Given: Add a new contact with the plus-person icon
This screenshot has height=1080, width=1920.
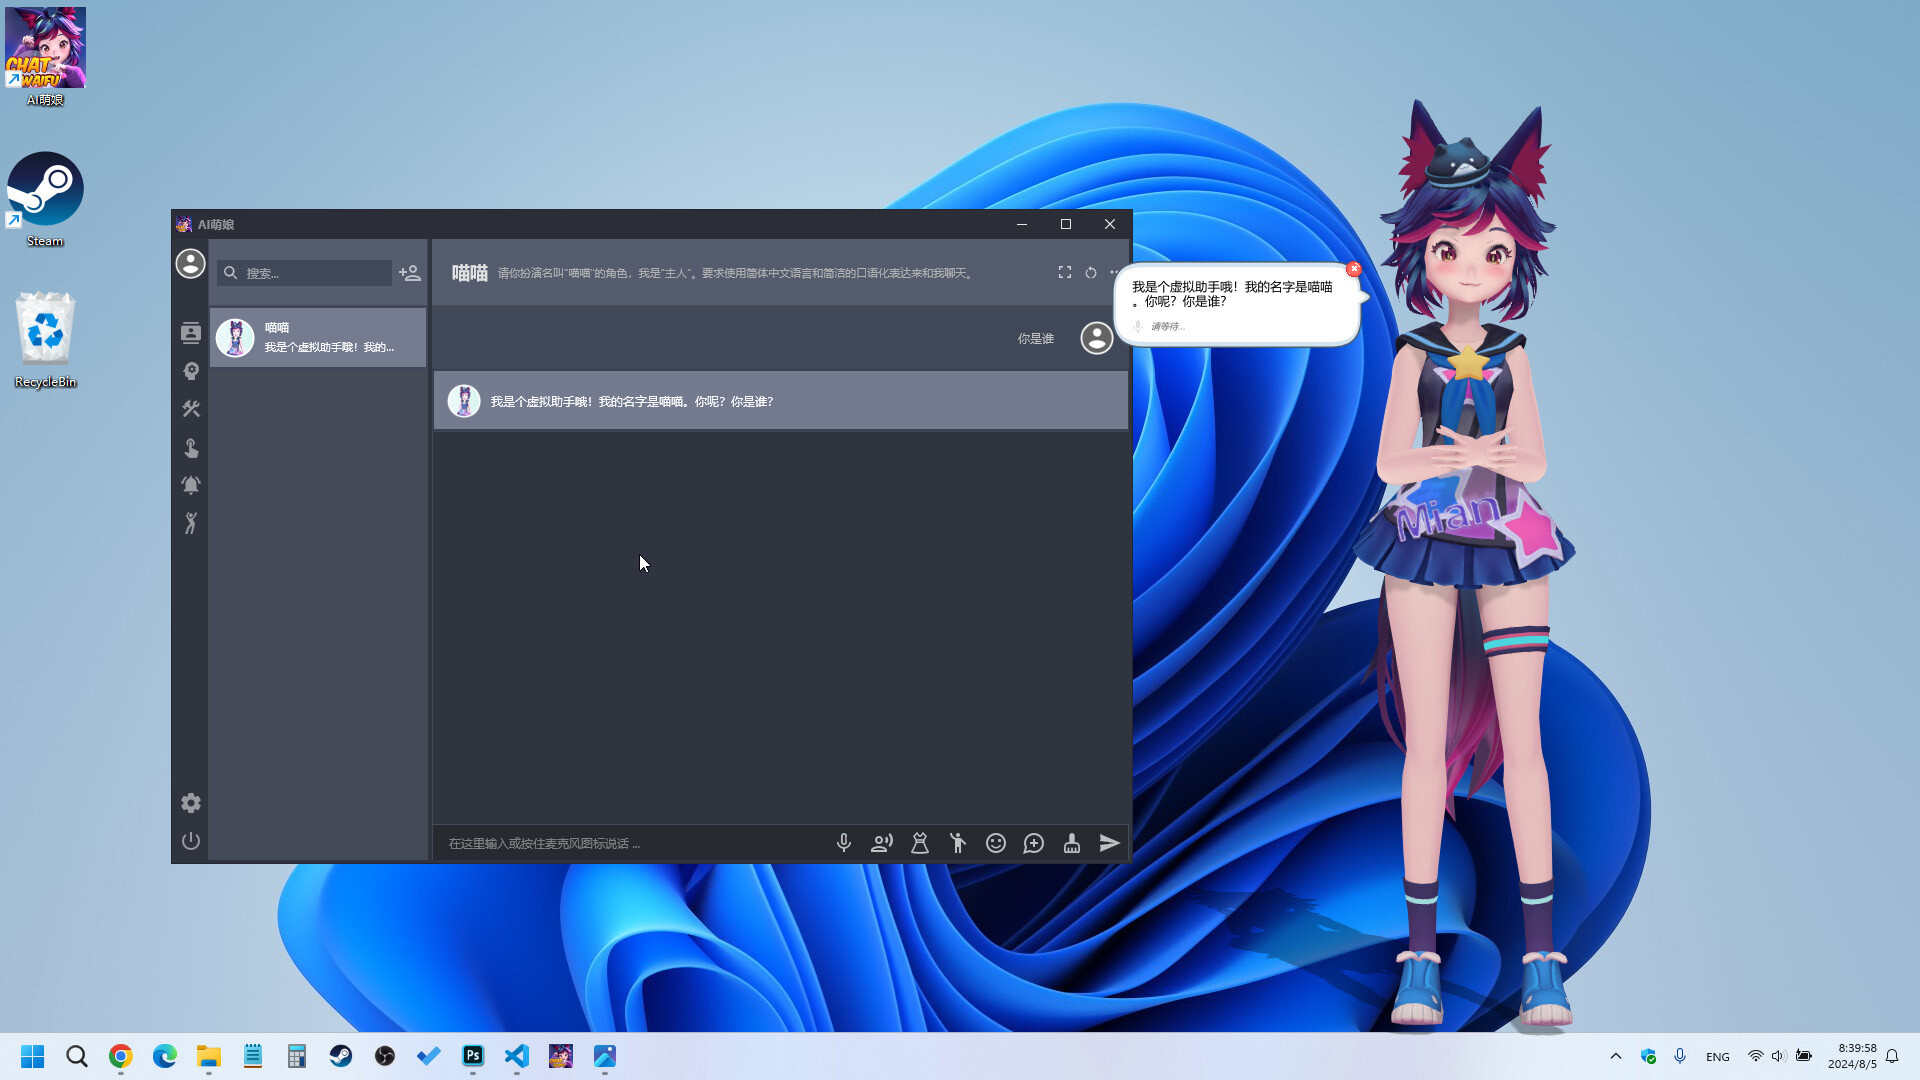Looking at the screenshot, I should 408,272.
